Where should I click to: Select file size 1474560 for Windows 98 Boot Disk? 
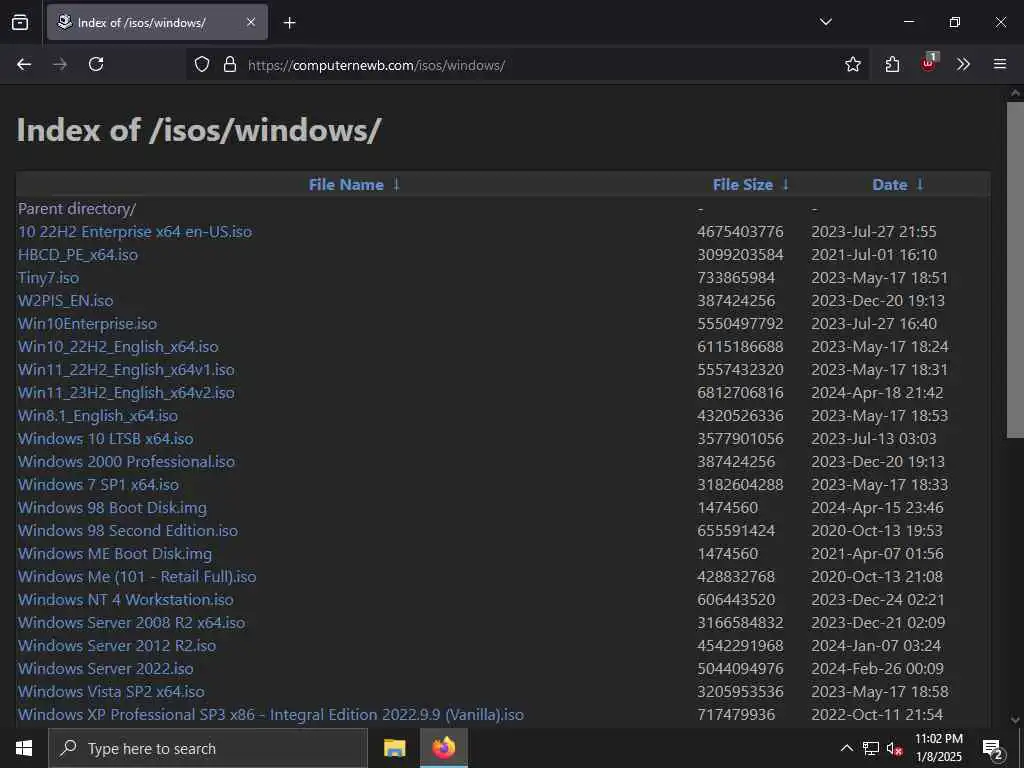tap(728, 507)
